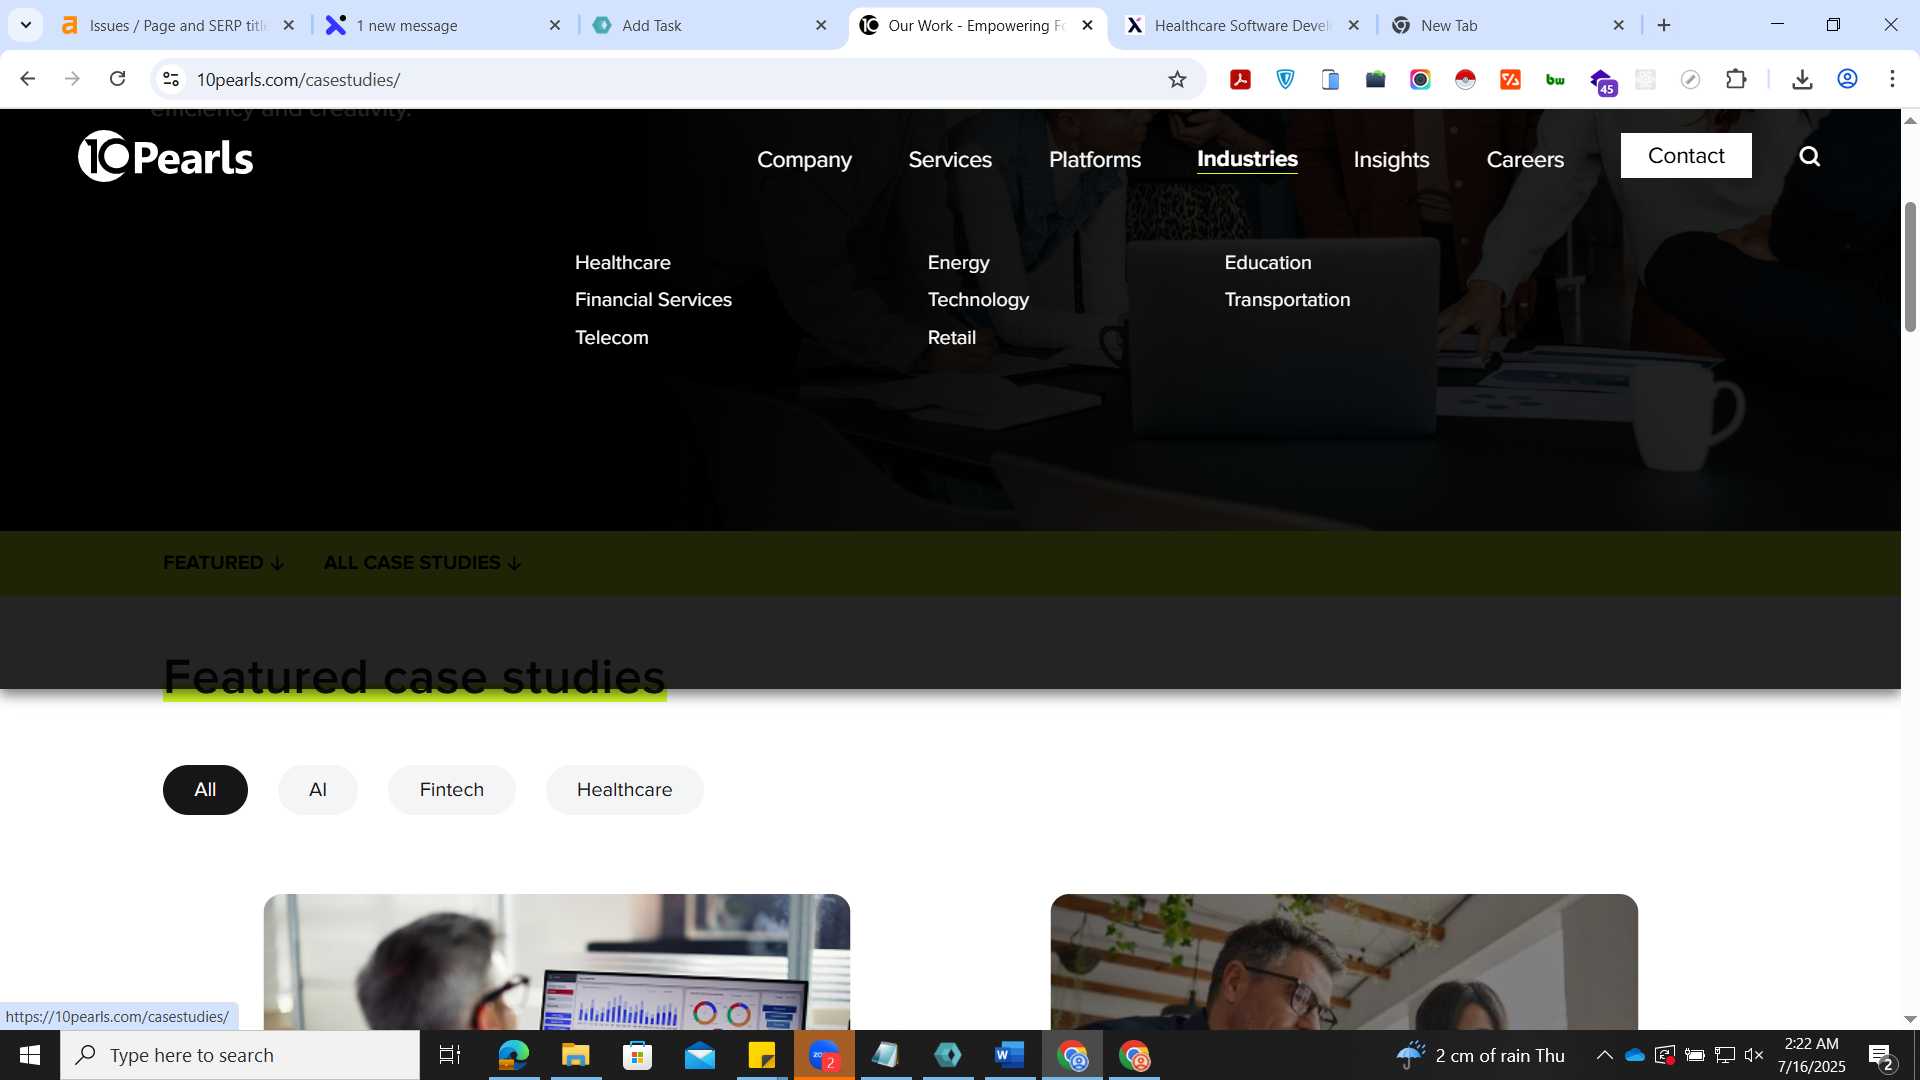Screen dimensions: 1920x1080
Task: Select the 'AI' filter pill
Action: point(318,790)
